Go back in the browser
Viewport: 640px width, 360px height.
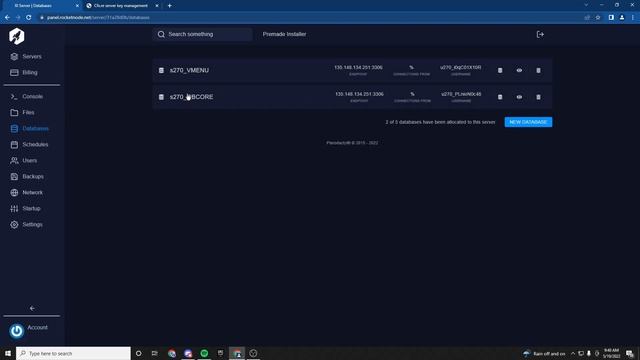[7, 18]
